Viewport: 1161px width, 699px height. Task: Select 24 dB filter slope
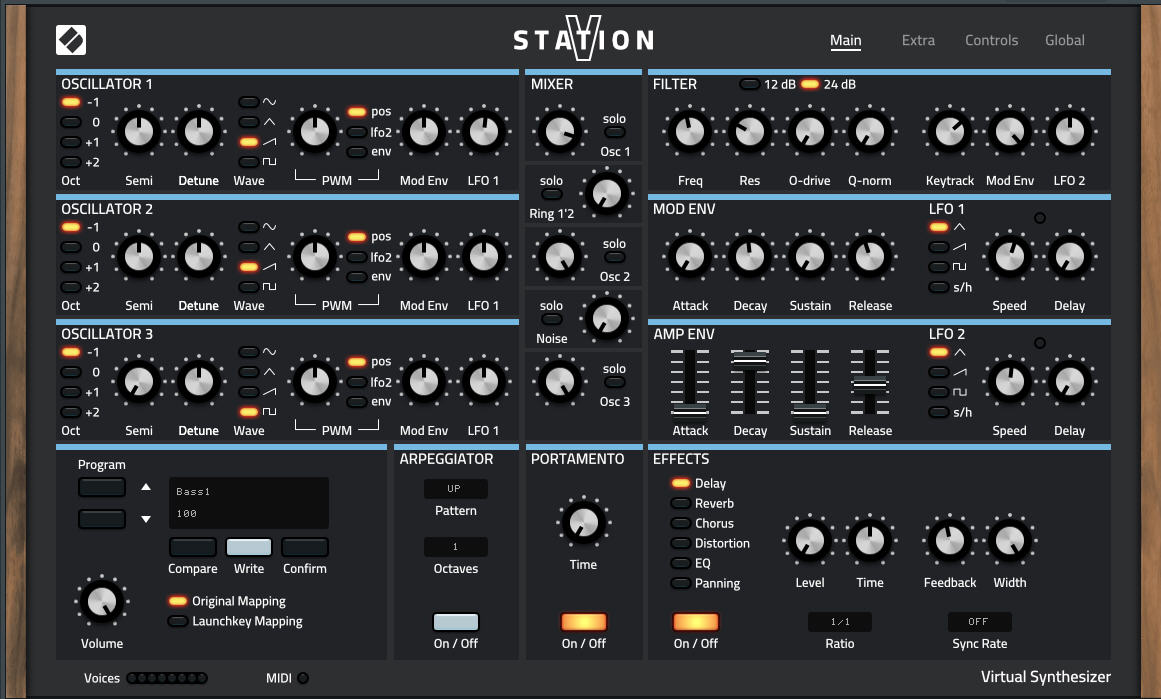click(810, 84)
